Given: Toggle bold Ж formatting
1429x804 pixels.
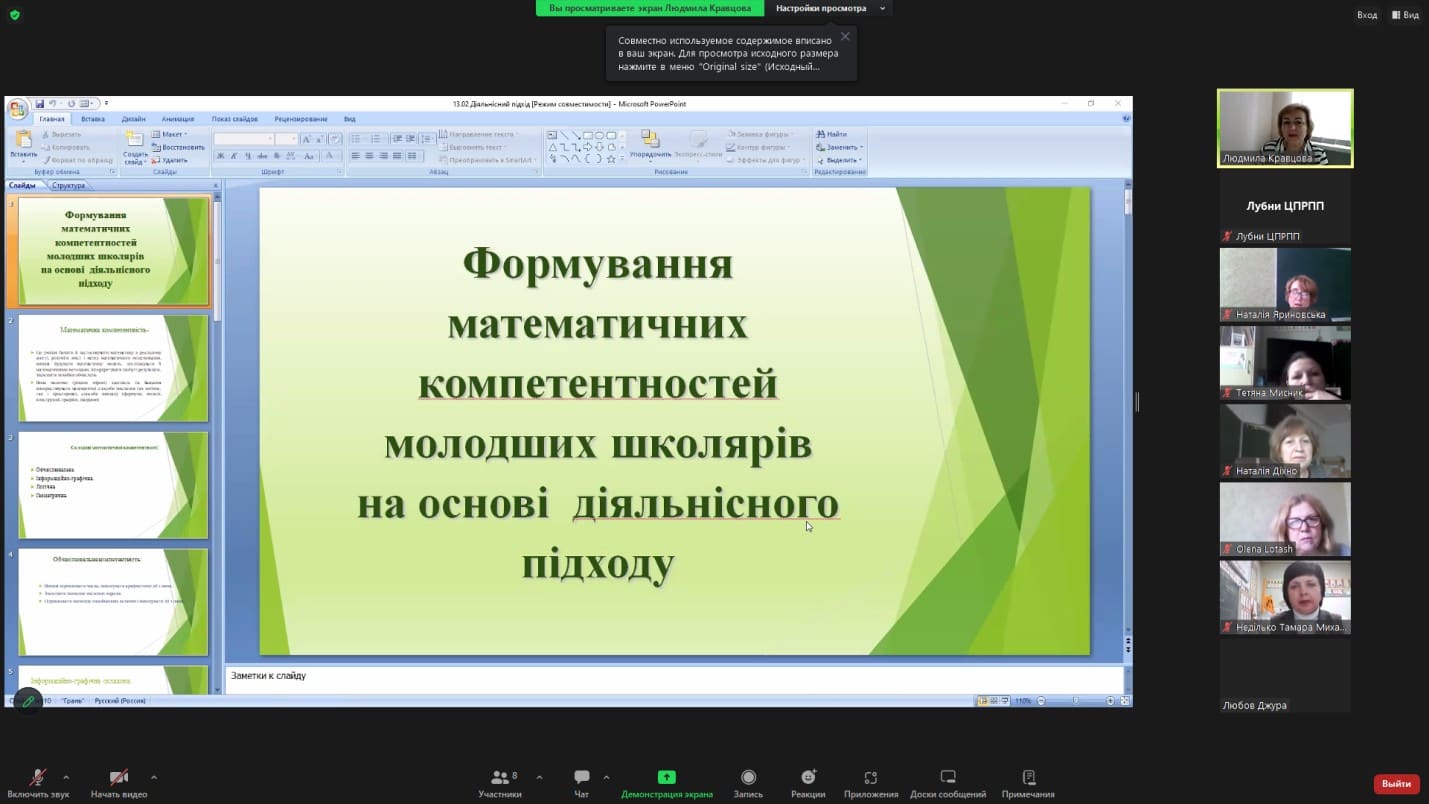Looking at the screenshot, I should [221, 156].
